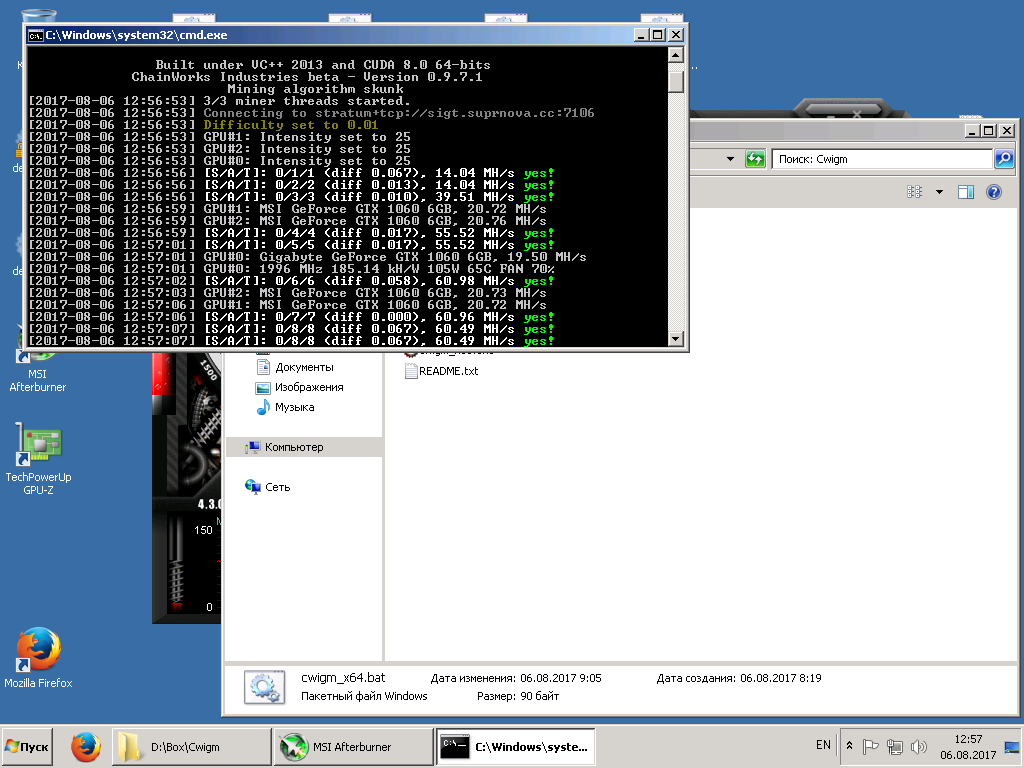
Task: Open the TechPowerUp GPU-Z desktop shortcut
Action: point(38,460)
